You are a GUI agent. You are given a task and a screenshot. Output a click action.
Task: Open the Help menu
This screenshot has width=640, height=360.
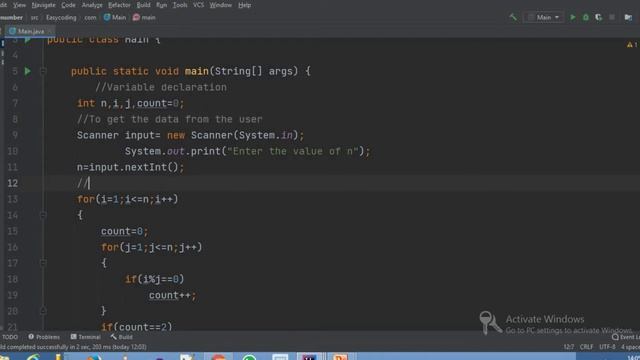(x=244, y=5)
